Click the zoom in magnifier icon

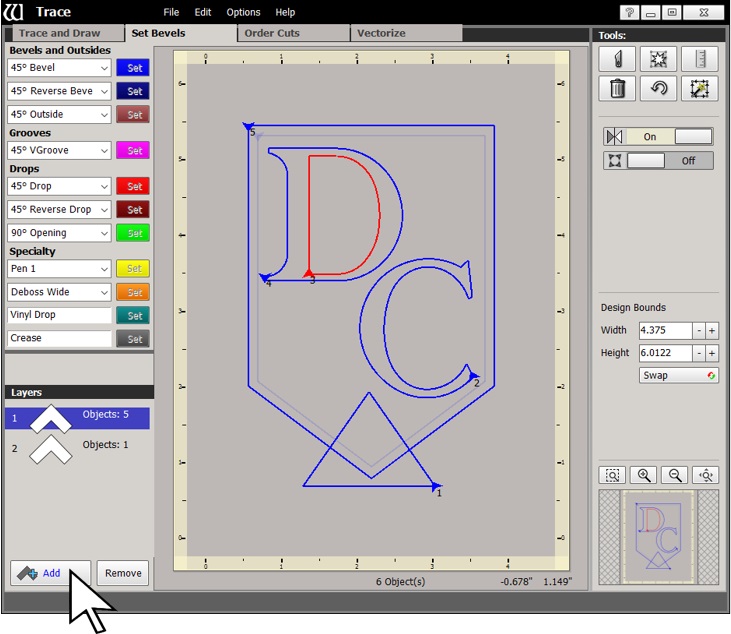coord(643,475)
